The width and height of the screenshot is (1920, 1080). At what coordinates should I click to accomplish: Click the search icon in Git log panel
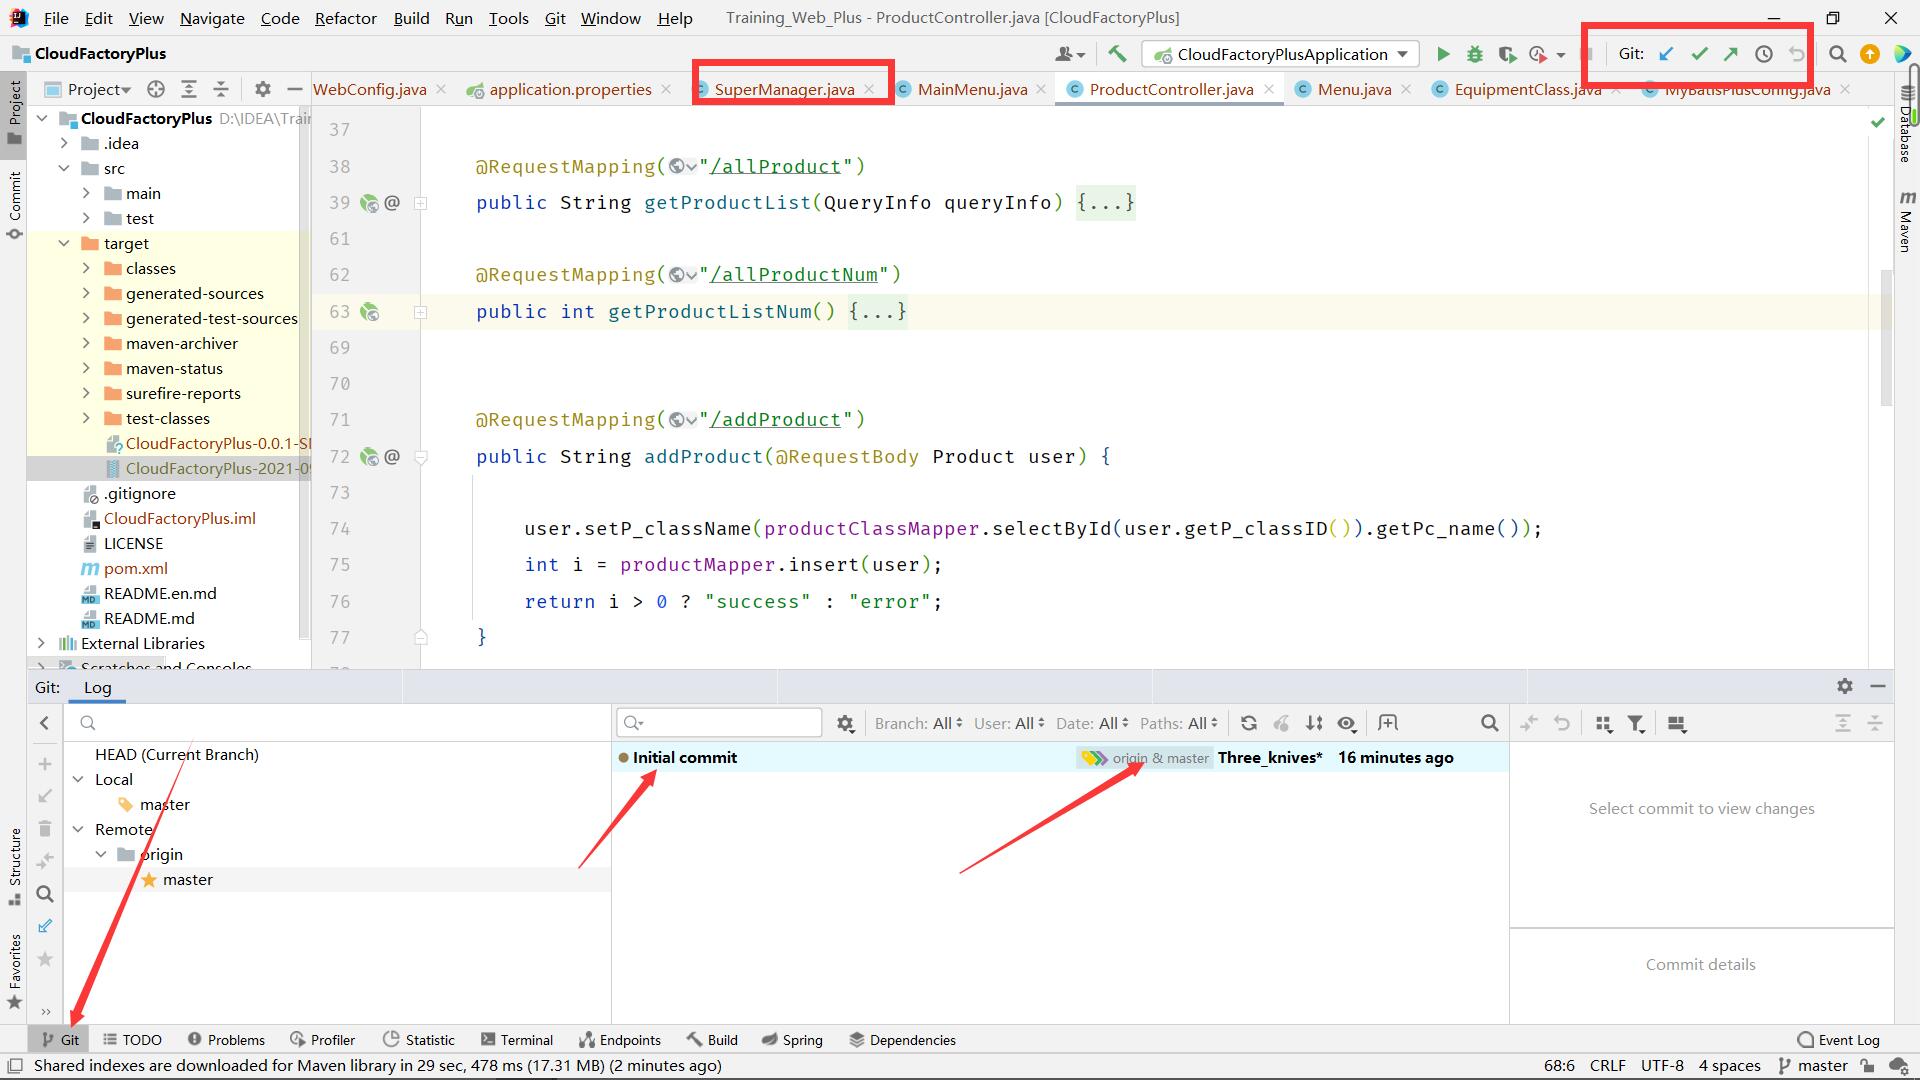(x=1489, y=723)
